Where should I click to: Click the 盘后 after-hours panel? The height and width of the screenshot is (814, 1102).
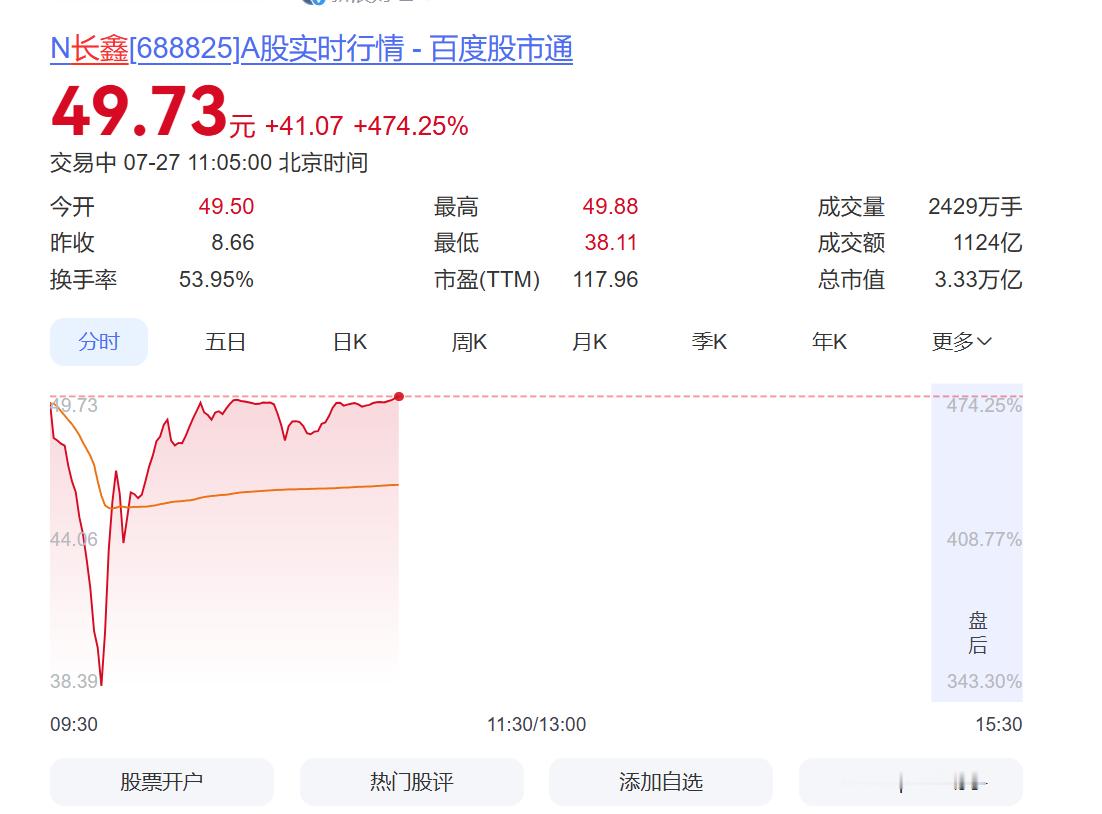(977, 543)
